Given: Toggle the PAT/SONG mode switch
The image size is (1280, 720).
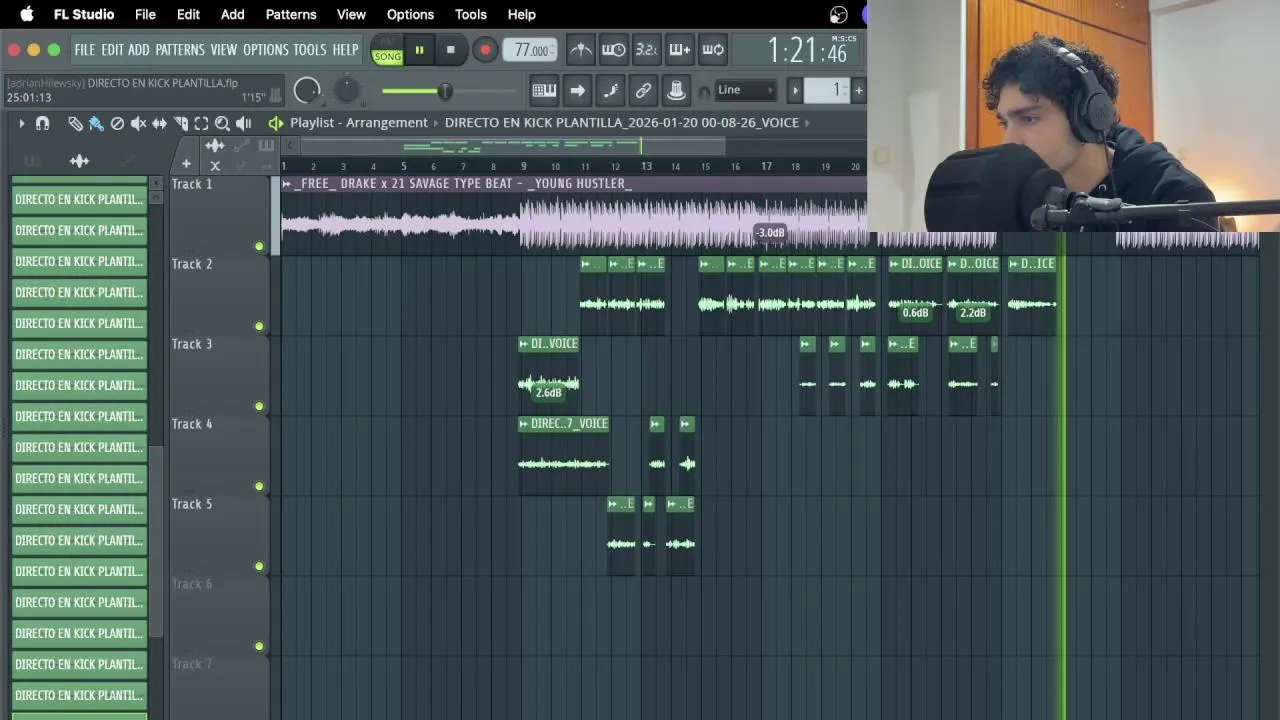Looking at the screenshot, I should 387,51.
